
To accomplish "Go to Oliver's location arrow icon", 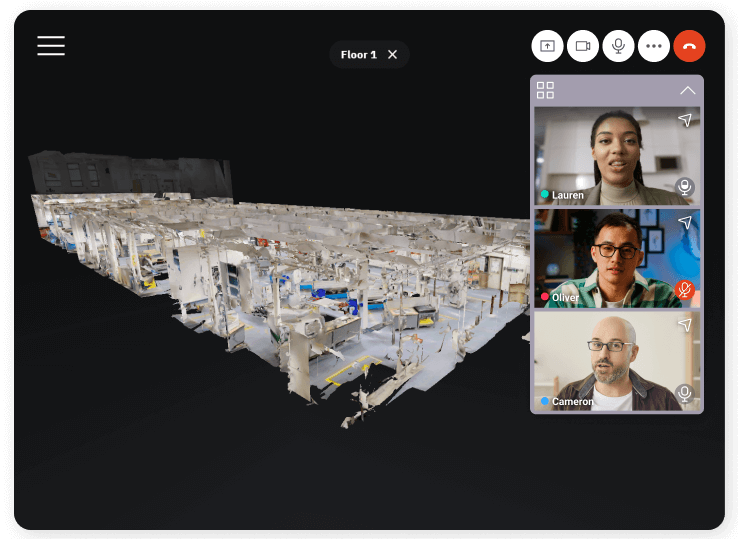I will [685, 222].
